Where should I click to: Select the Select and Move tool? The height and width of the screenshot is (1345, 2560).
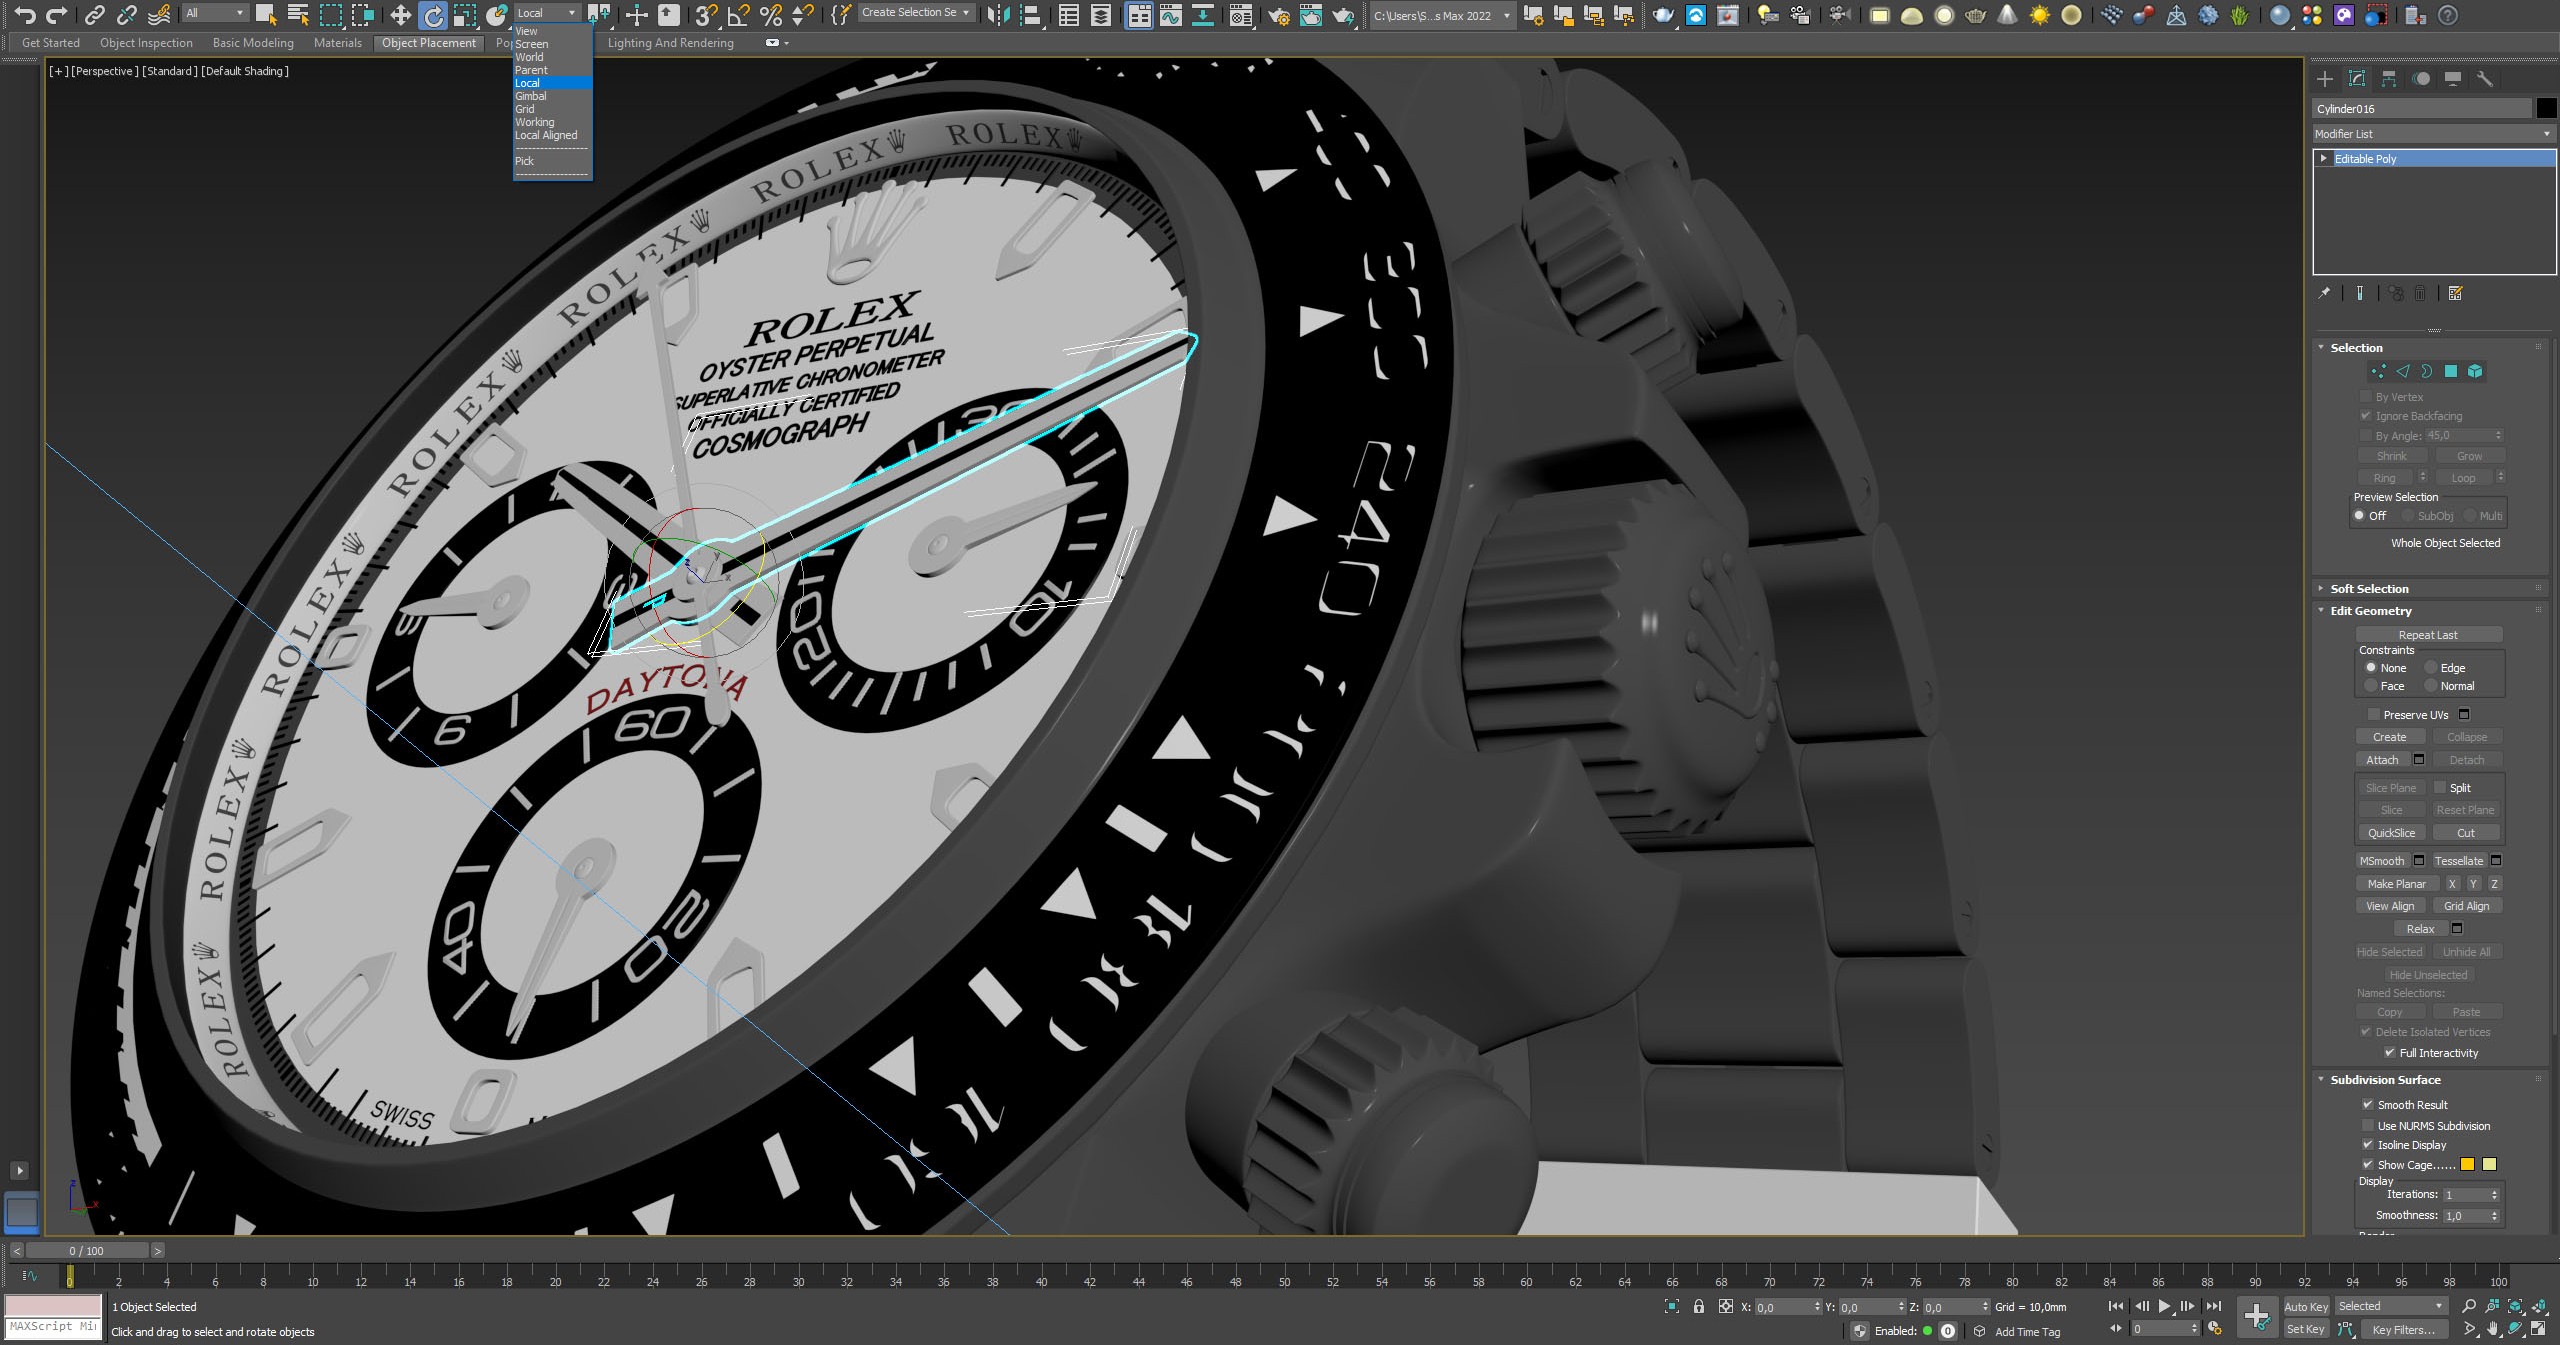(400, 15)
